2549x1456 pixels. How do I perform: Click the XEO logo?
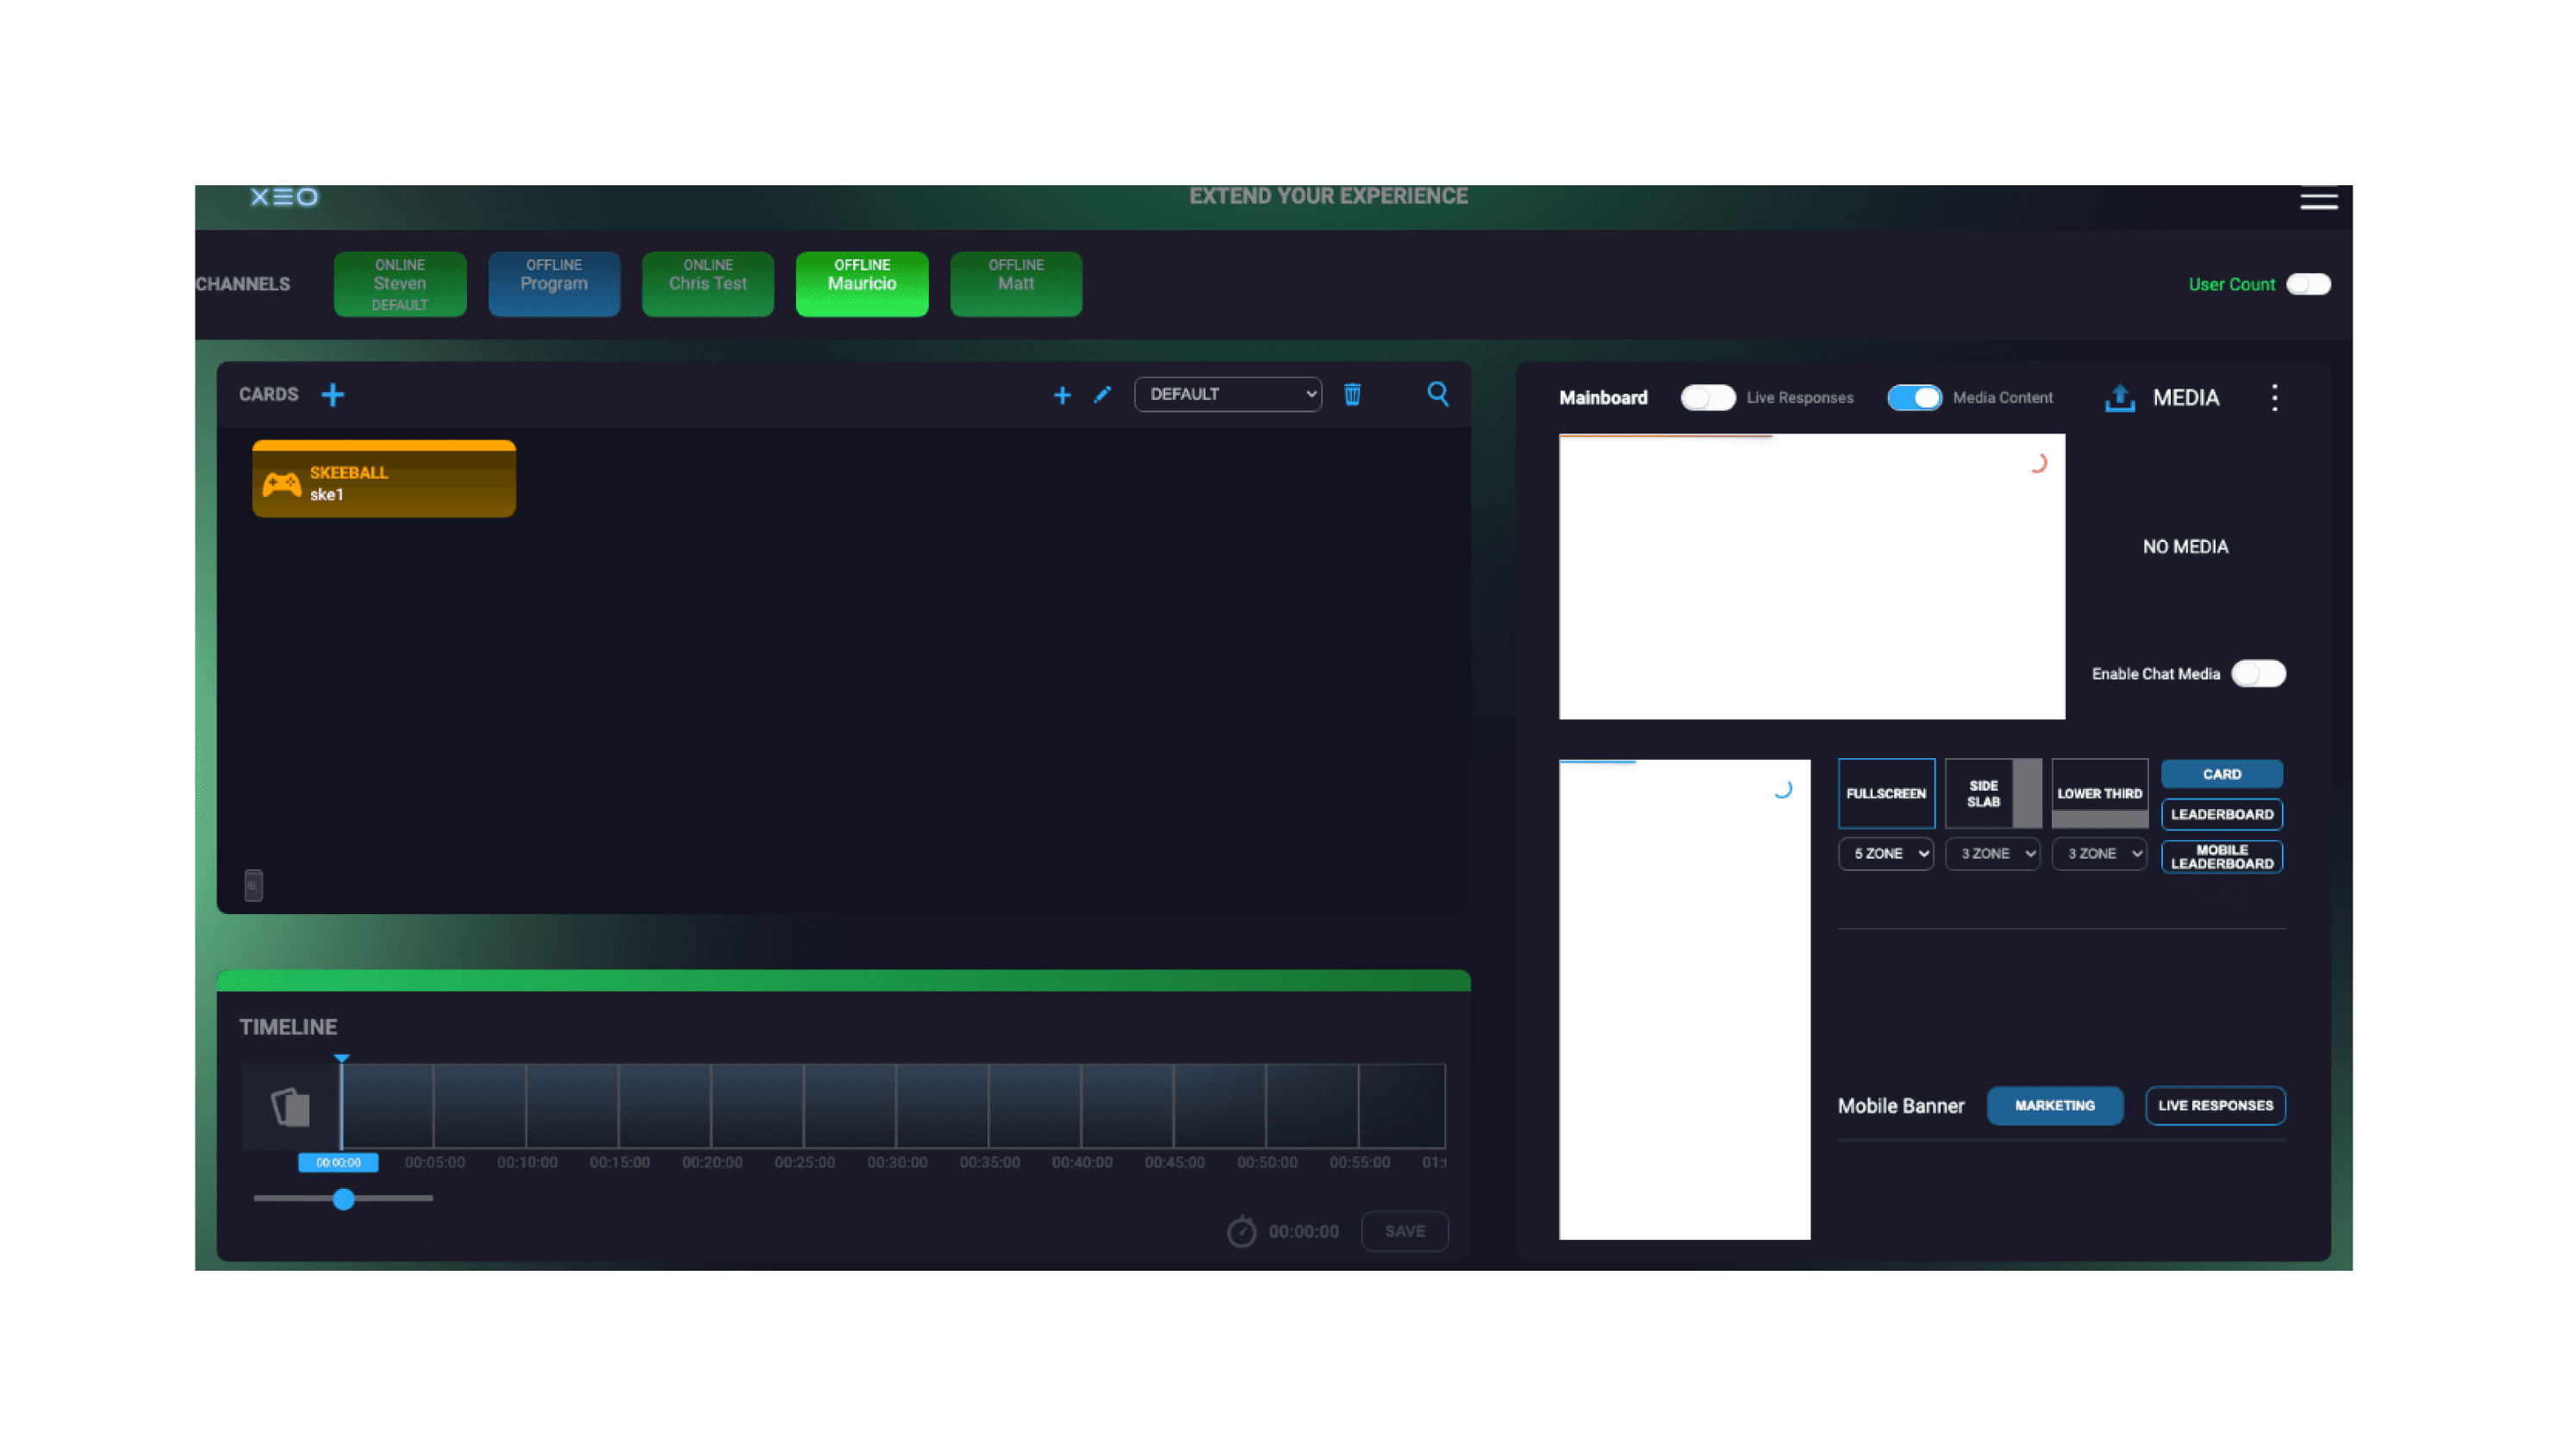(284, 197)
